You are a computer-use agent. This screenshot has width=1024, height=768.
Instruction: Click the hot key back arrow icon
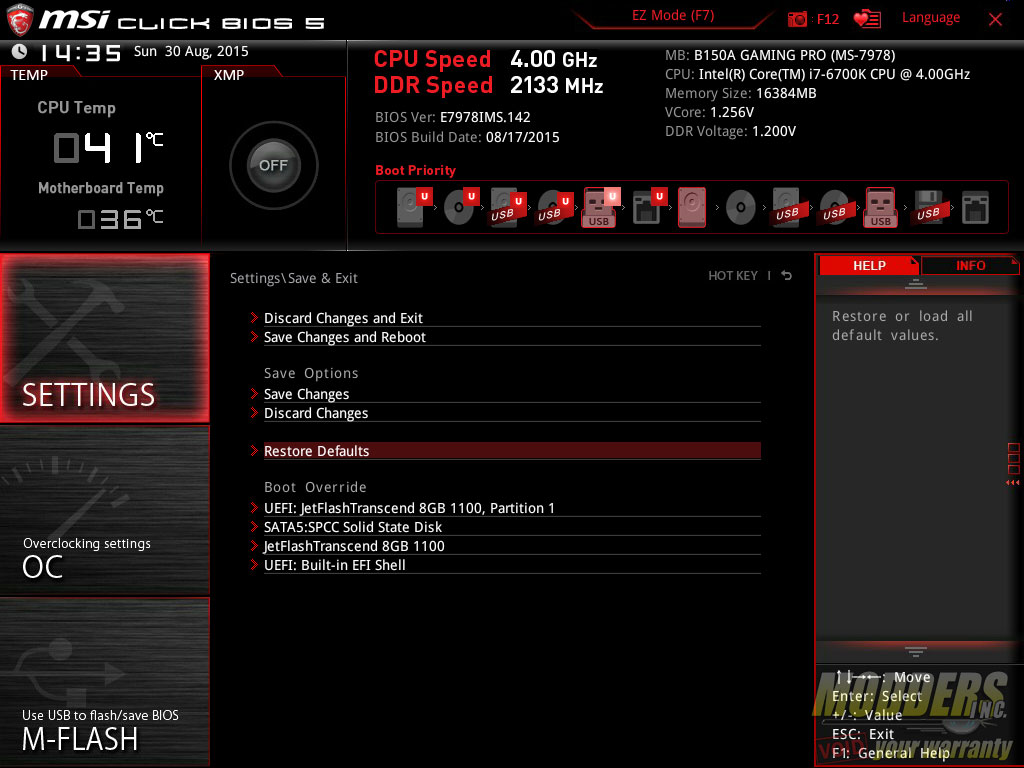point(787,276)
